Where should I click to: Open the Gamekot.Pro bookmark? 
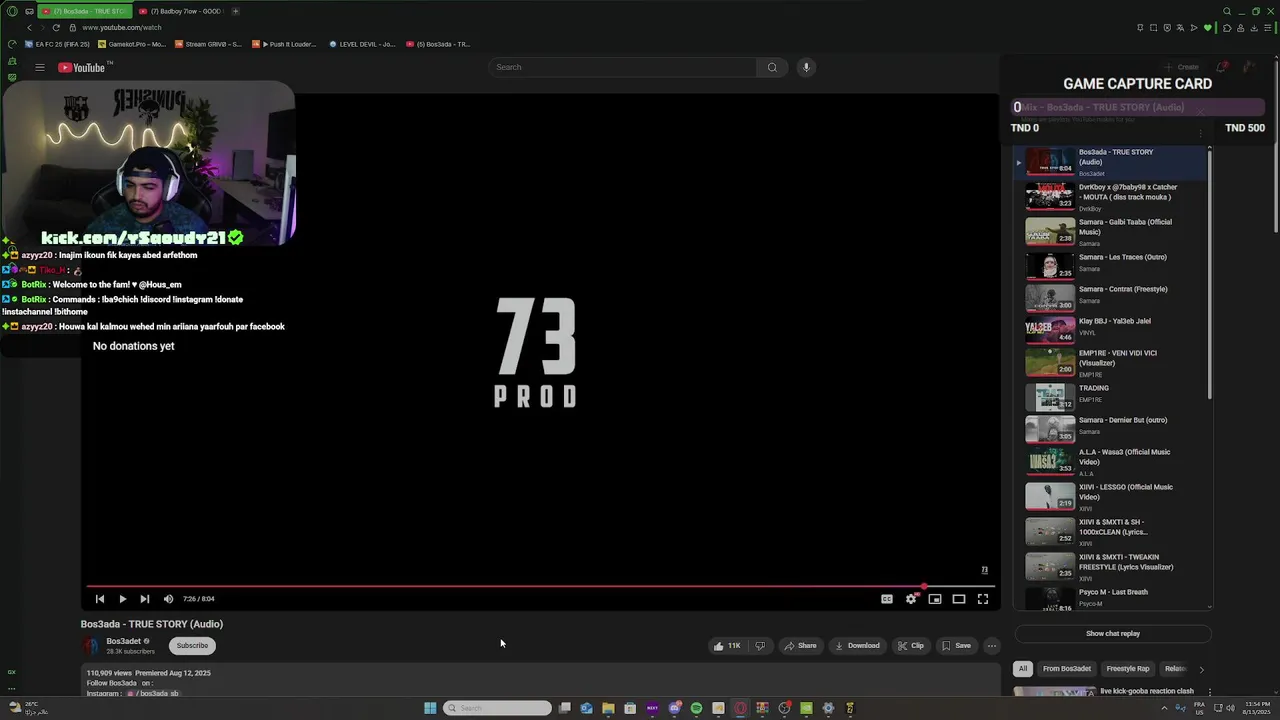[132, 44]
